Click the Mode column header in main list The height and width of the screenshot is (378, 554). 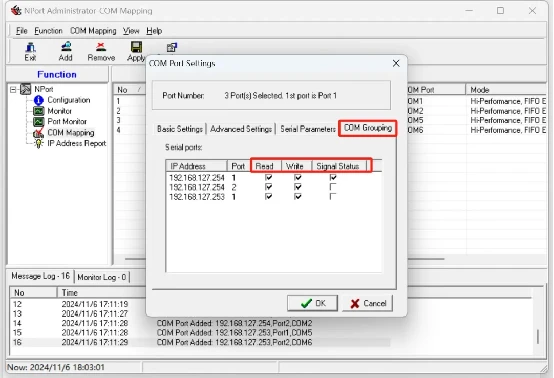506,90
